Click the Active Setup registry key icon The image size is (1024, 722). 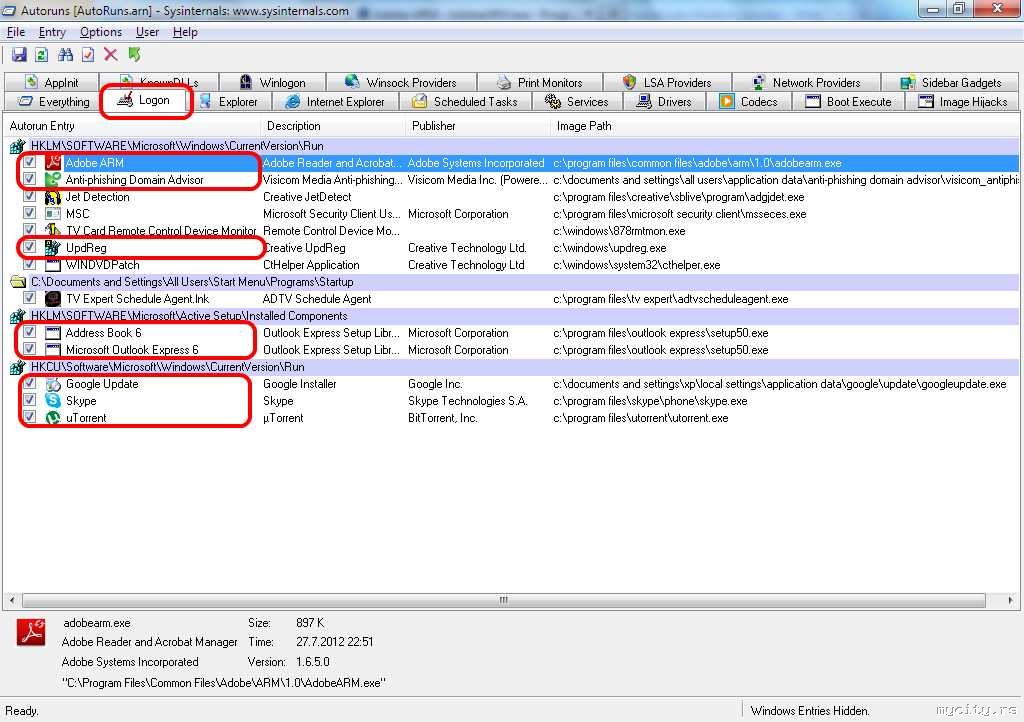click(18, 316)
